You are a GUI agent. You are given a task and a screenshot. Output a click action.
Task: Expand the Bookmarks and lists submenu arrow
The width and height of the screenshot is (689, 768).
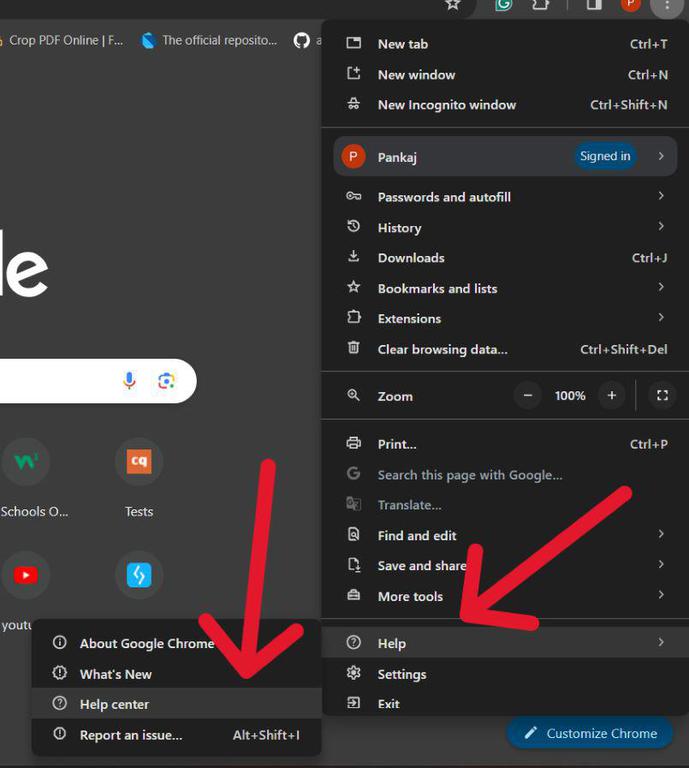click(661, 287)
